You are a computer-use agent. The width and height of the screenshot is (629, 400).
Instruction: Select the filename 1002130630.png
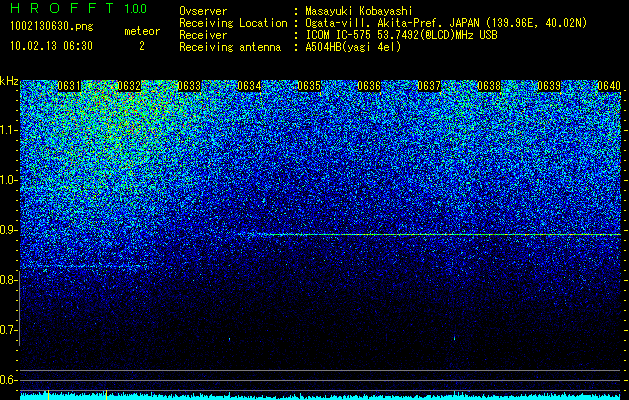pyautogui.click(x=52, y=27)
